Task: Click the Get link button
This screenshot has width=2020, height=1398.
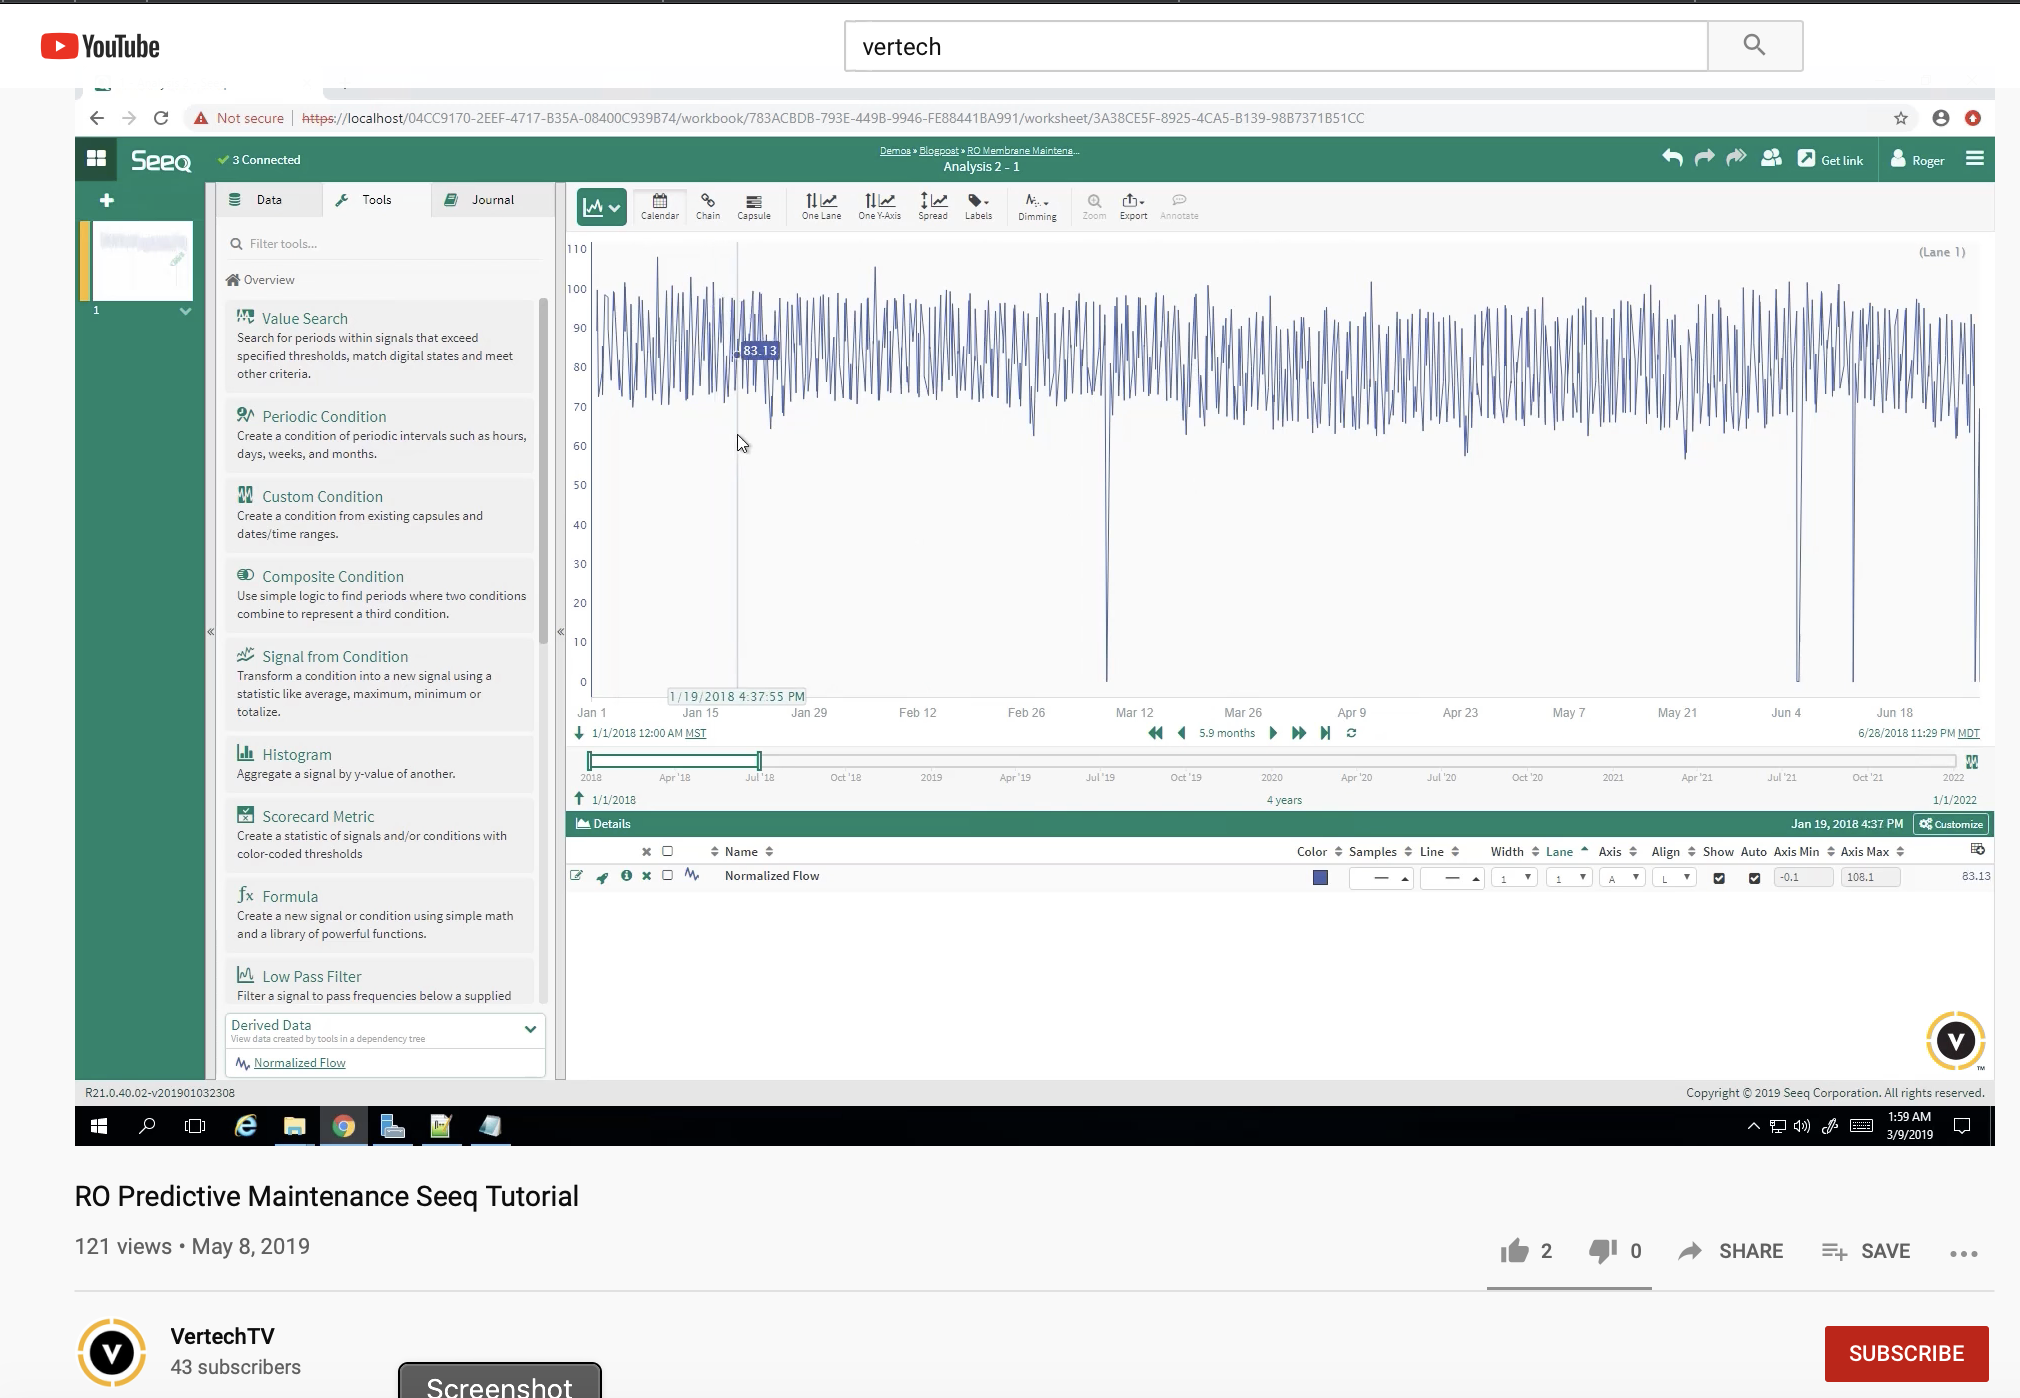Action: pos(1830,160)
